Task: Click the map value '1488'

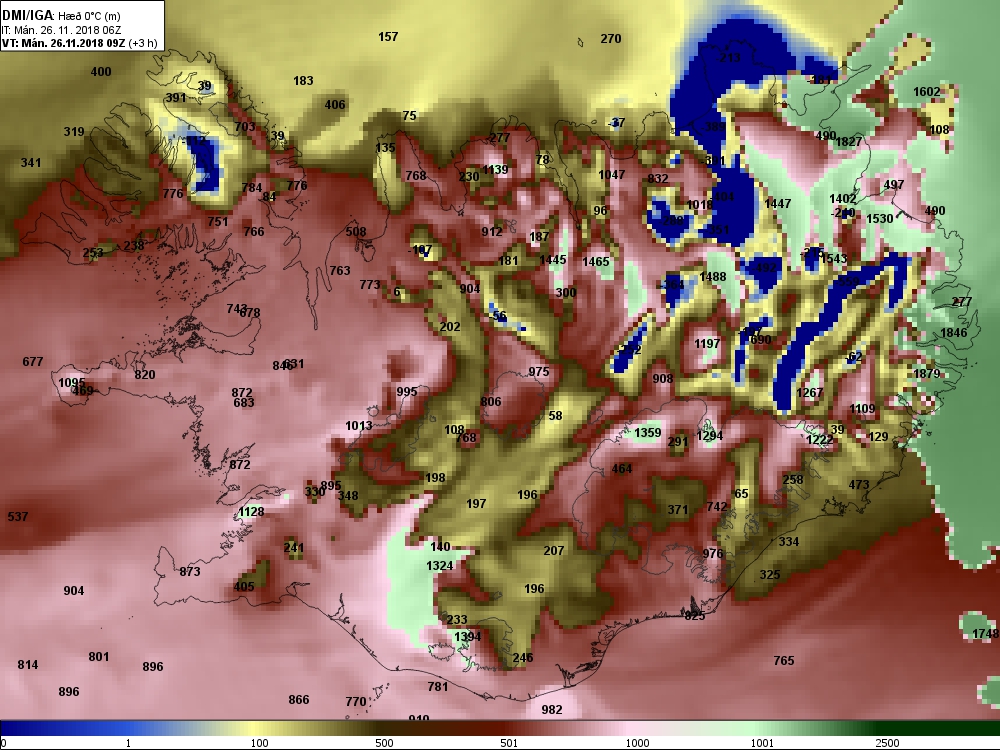Action: point(712,277)
